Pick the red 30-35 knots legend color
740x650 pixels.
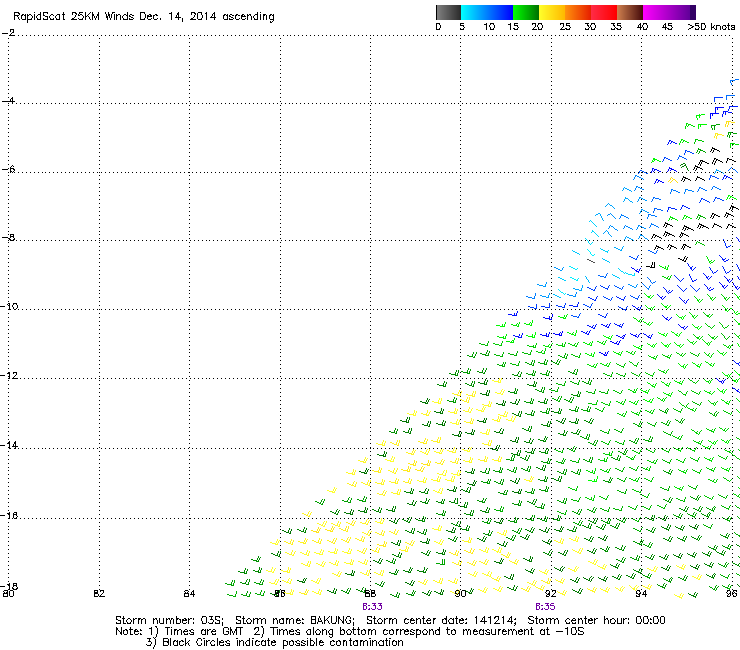click(604, 12)
